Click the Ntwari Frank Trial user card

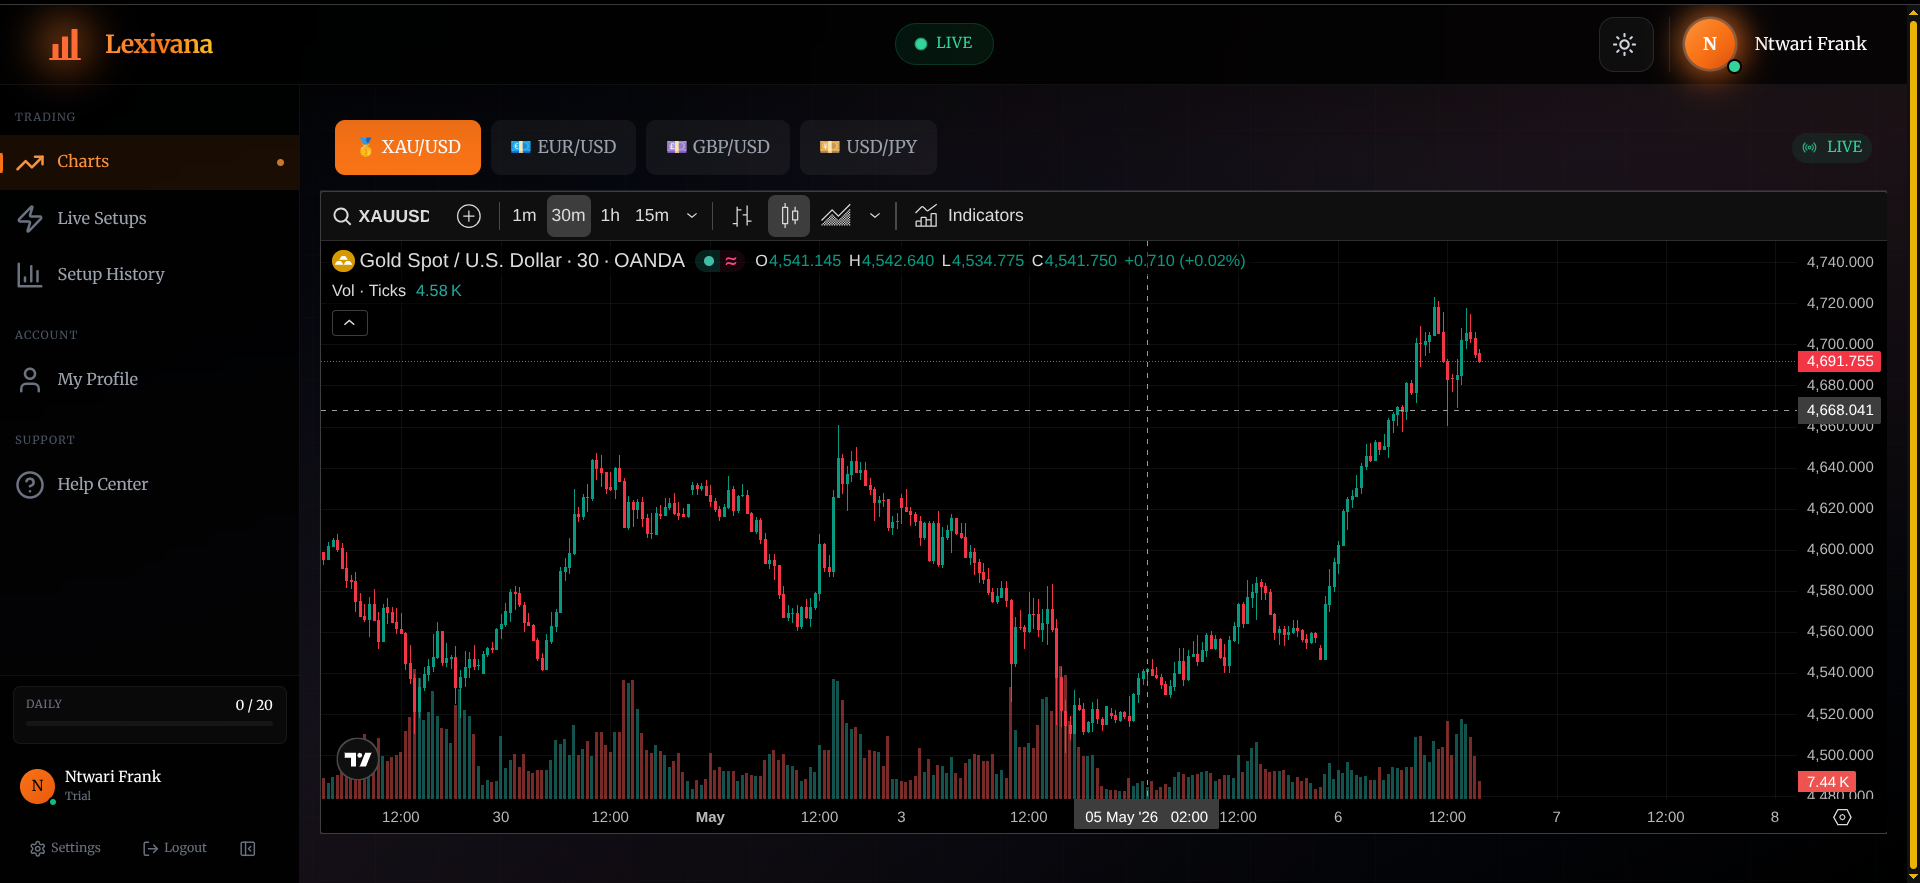[150, 785]
